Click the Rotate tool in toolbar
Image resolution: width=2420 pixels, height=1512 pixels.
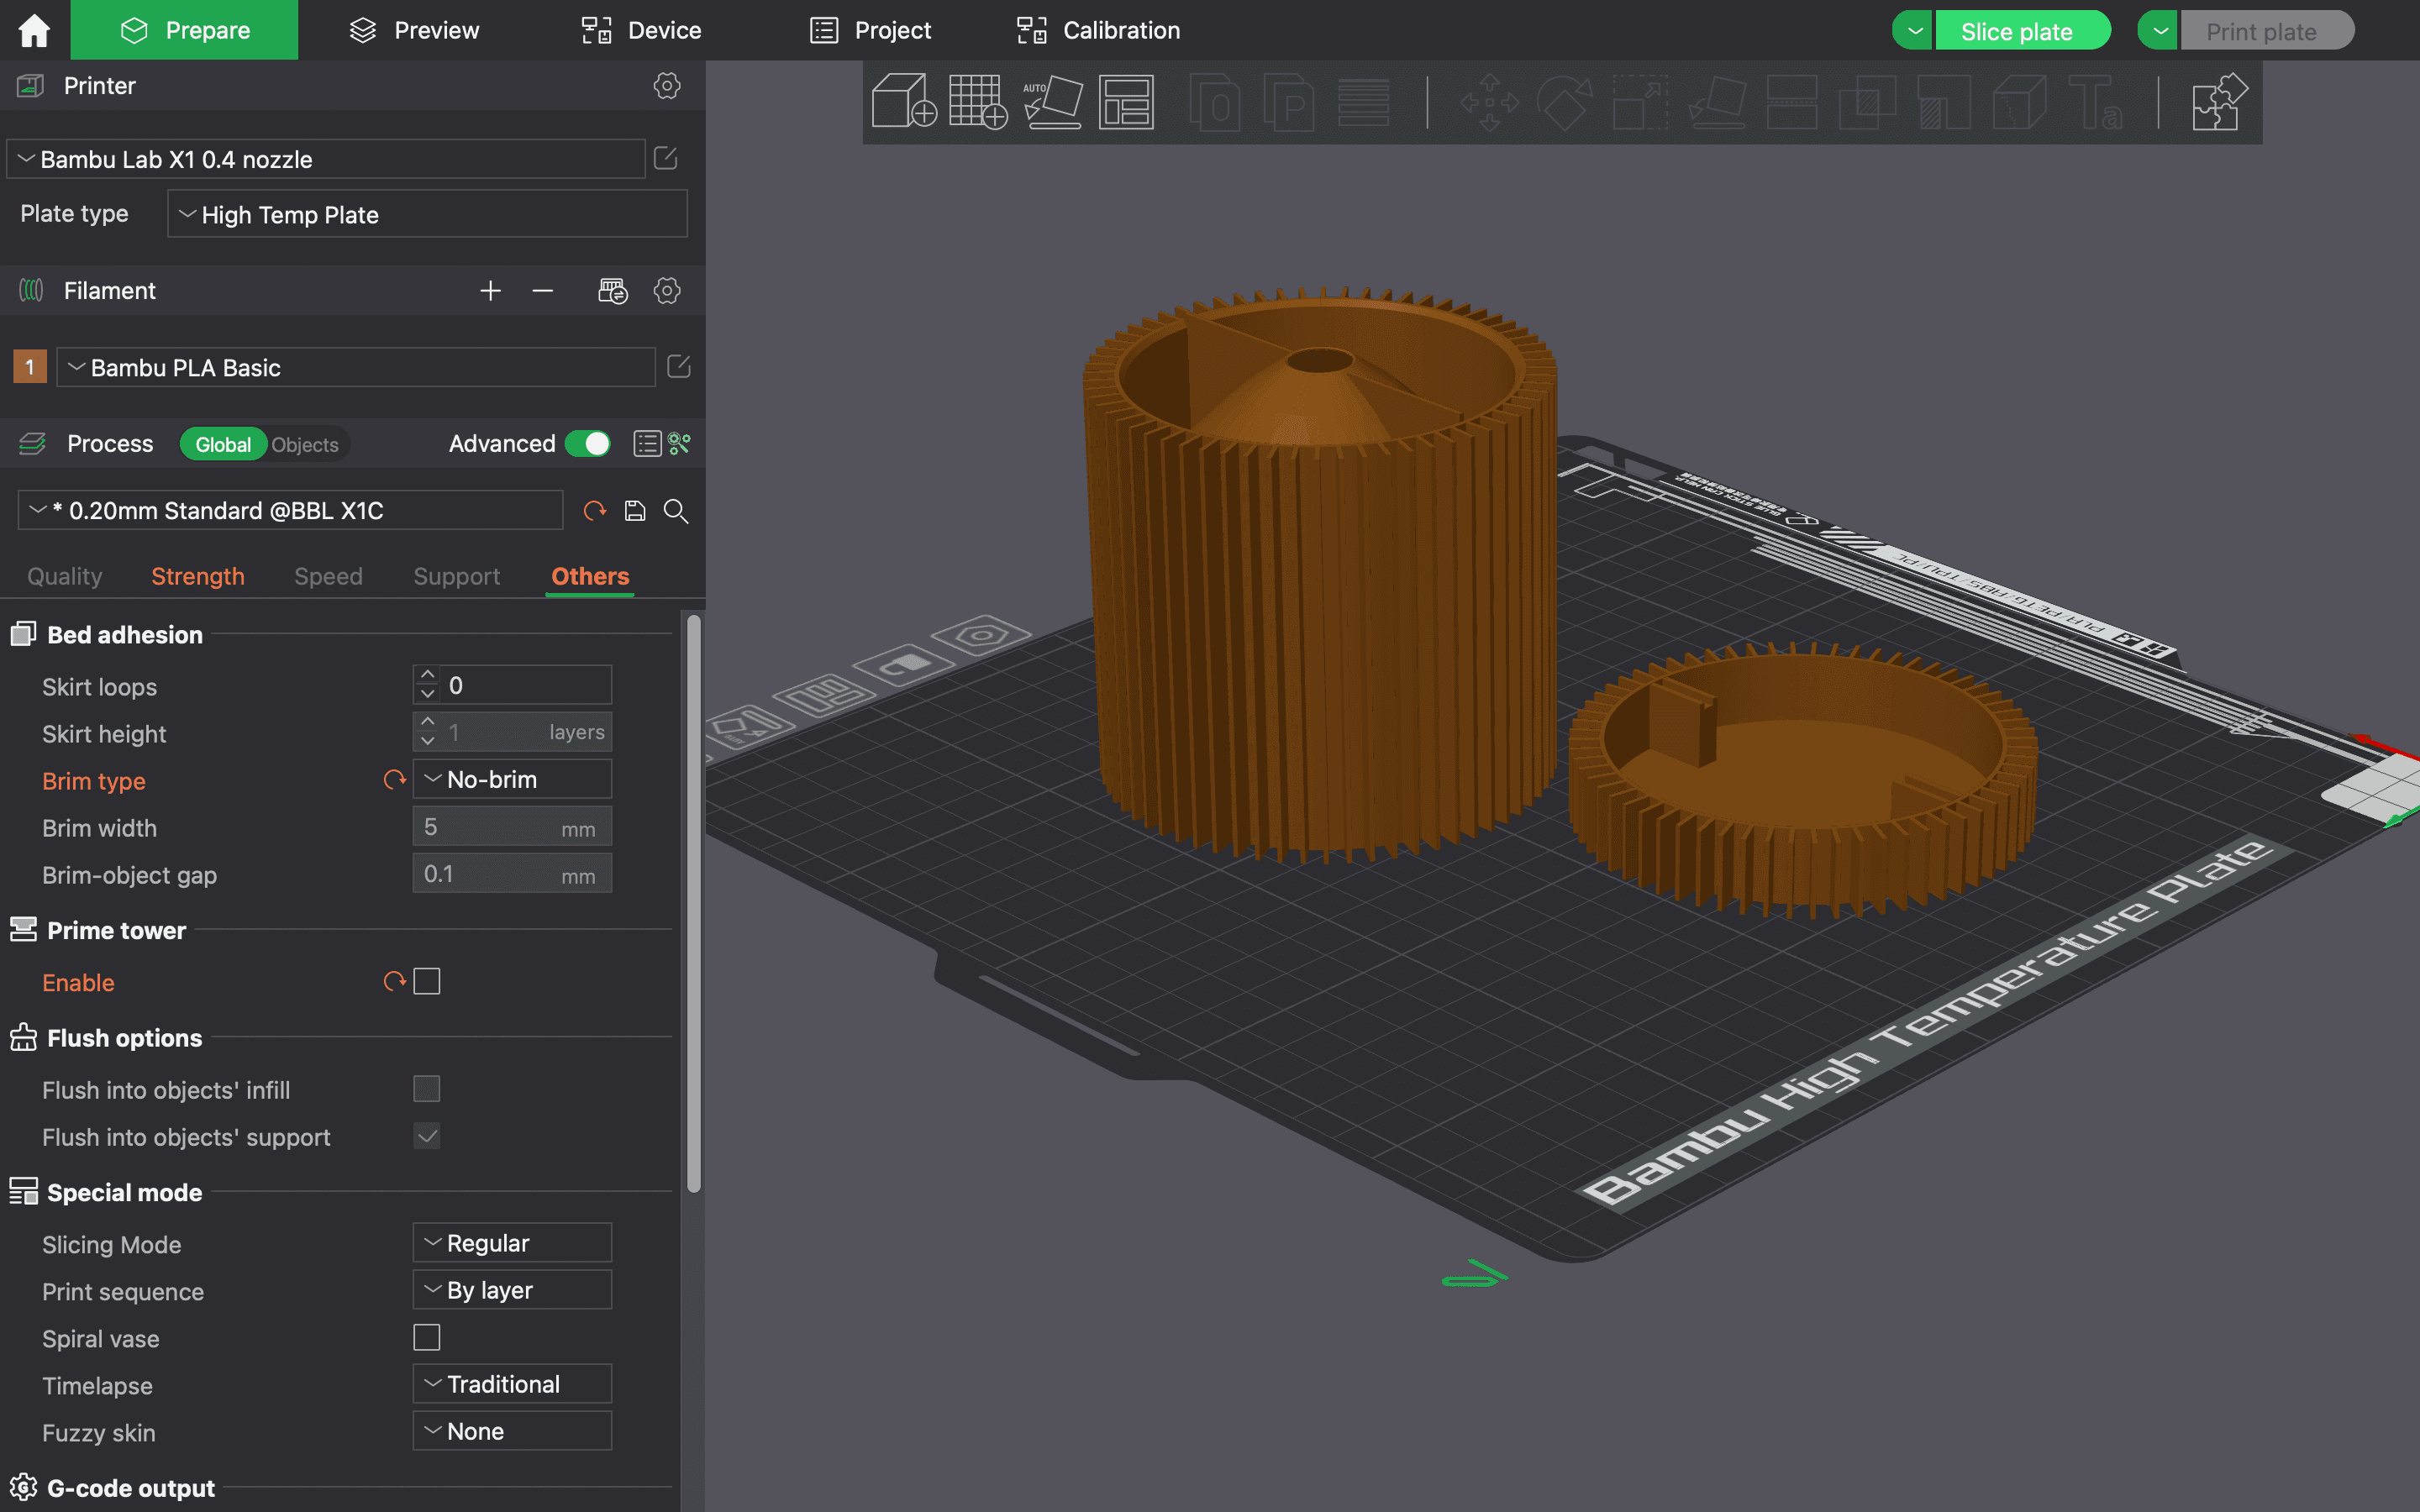click(1564, 101)
